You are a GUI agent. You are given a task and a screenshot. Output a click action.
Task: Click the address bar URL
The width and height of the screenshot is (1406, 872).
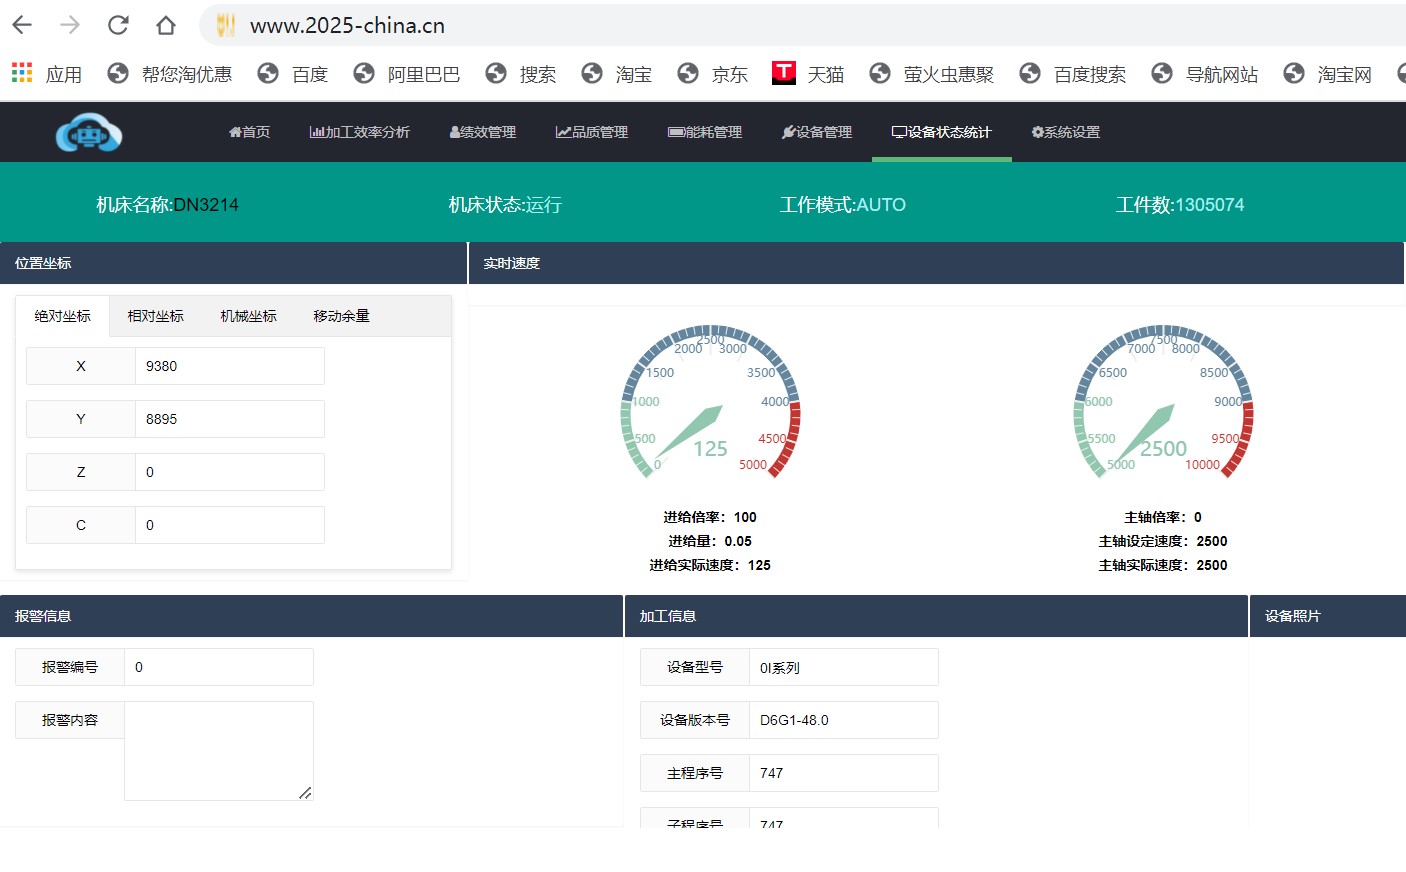(x=347, y=25)
